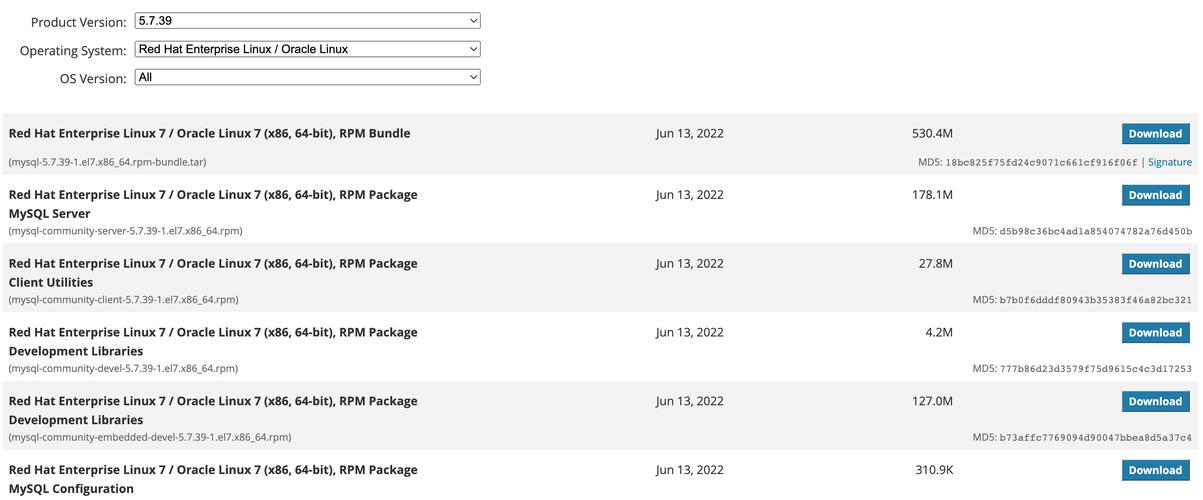Viewport: 1203px width, 500px height.
Task: Click the mysql-community-devel rpm filename
Action: [123, 369]
